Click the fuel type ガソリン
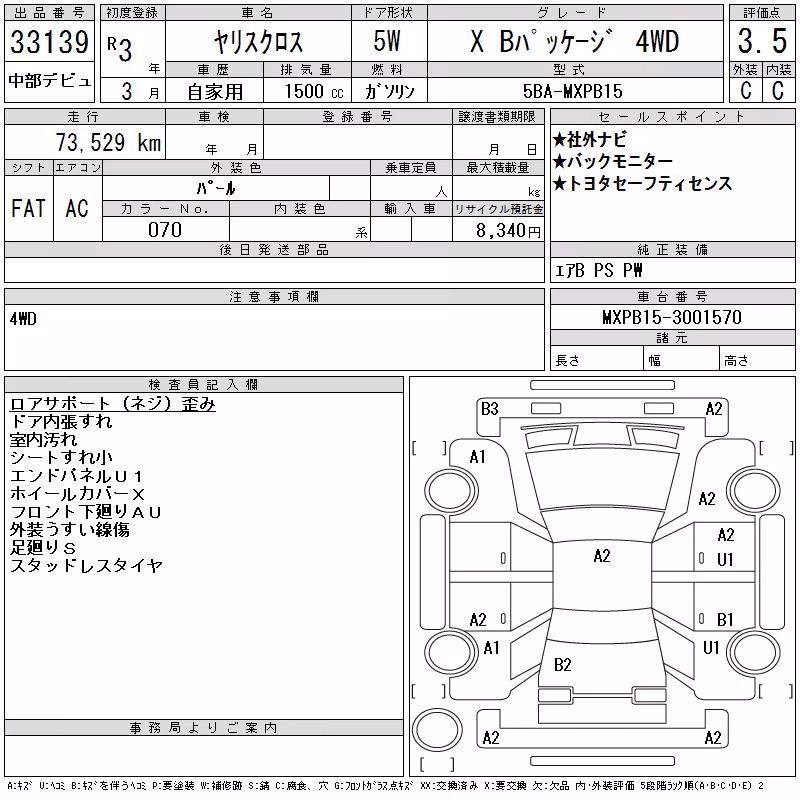 coord(389,91)
